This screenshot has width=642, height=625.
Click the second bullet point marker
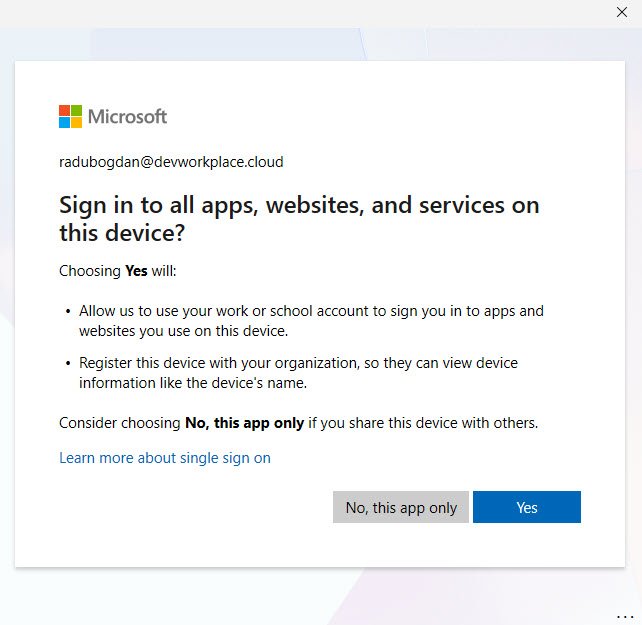click(68, 363)
